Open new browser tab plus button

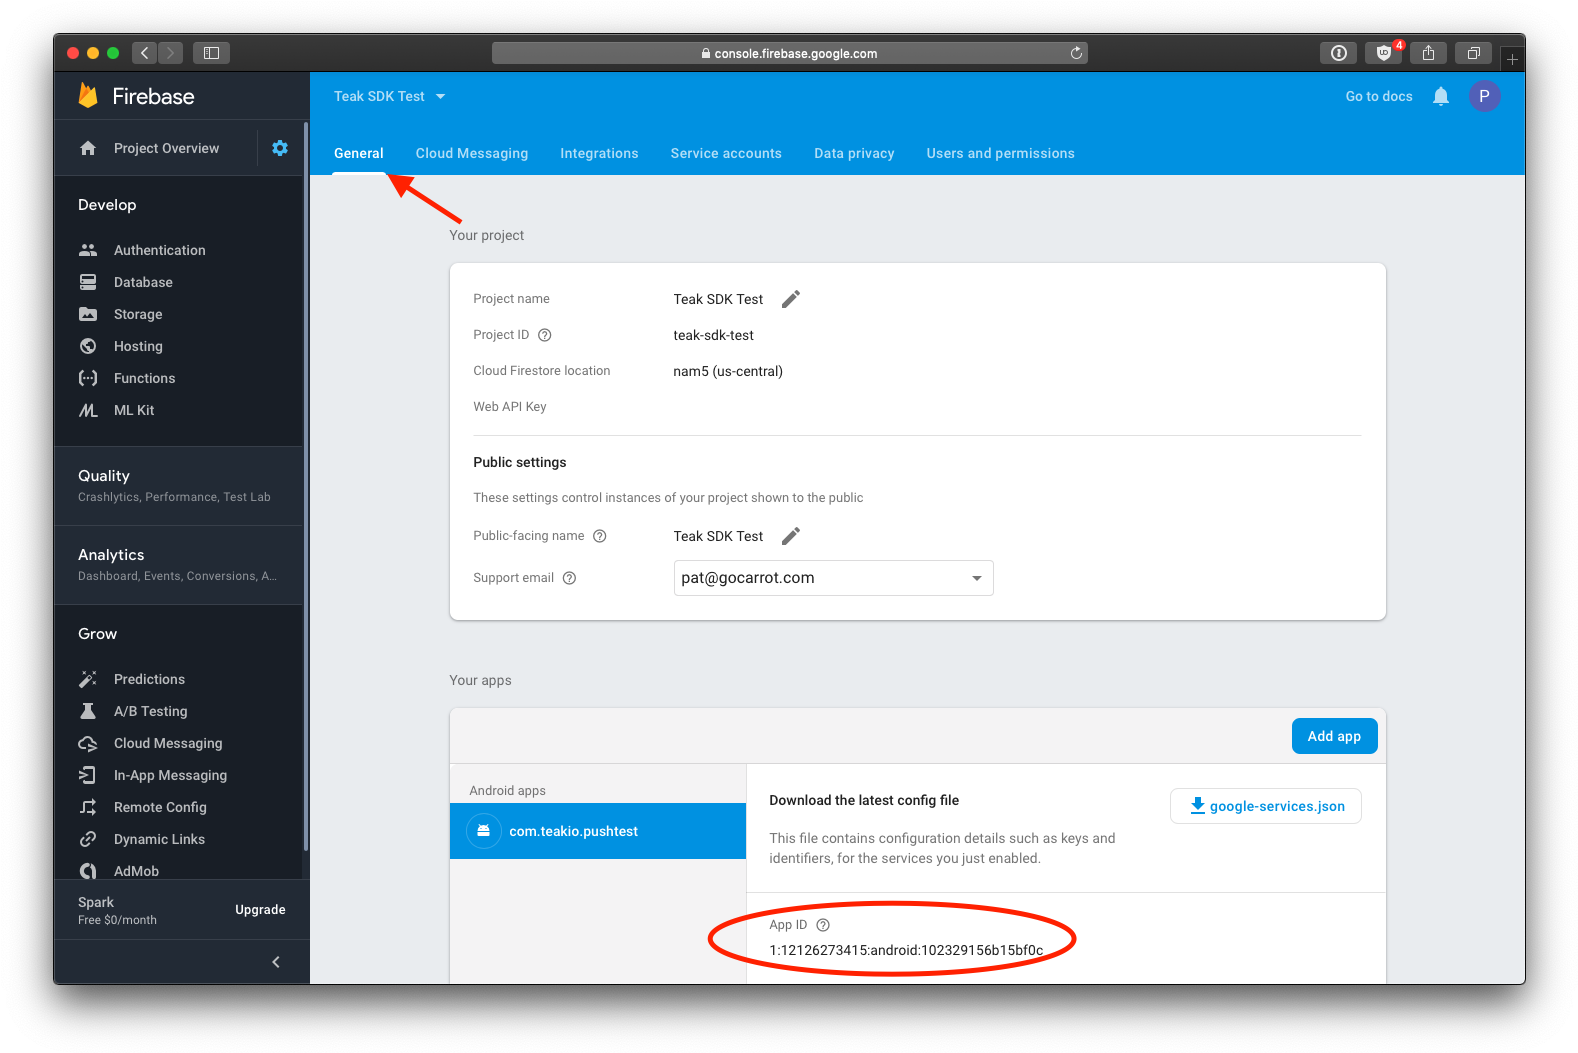[x=1512, y=59]
